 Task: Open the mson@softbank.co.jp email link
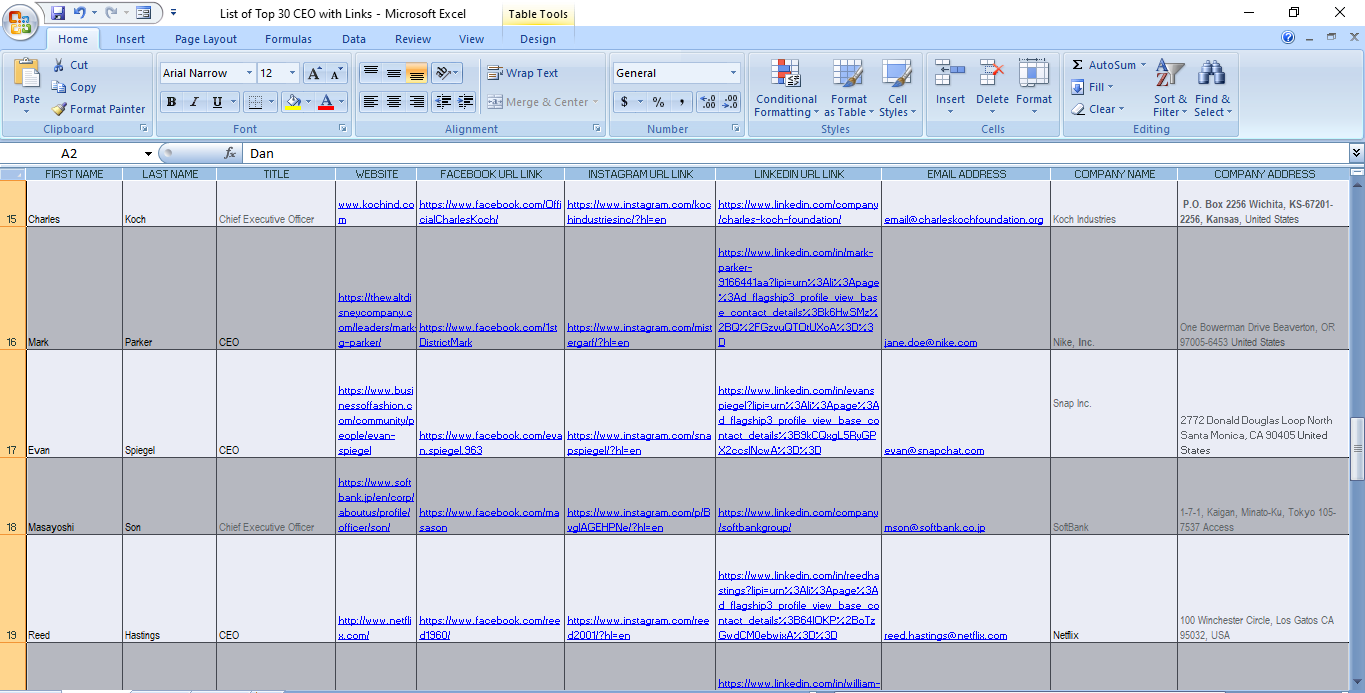[934, 527]
